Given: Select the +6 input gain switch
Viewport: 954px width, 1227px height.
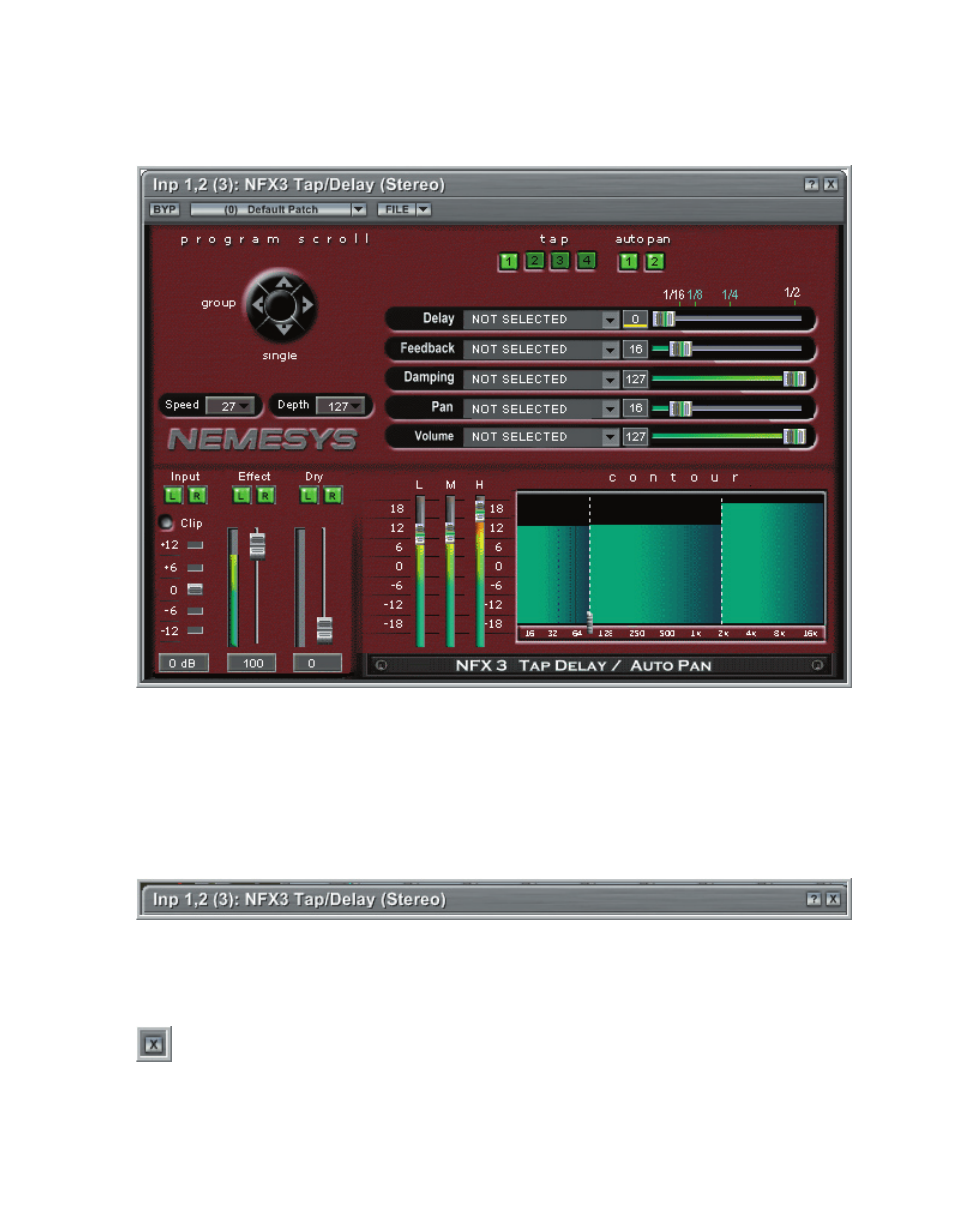Looking at the screenshot, I should (195, 567).
